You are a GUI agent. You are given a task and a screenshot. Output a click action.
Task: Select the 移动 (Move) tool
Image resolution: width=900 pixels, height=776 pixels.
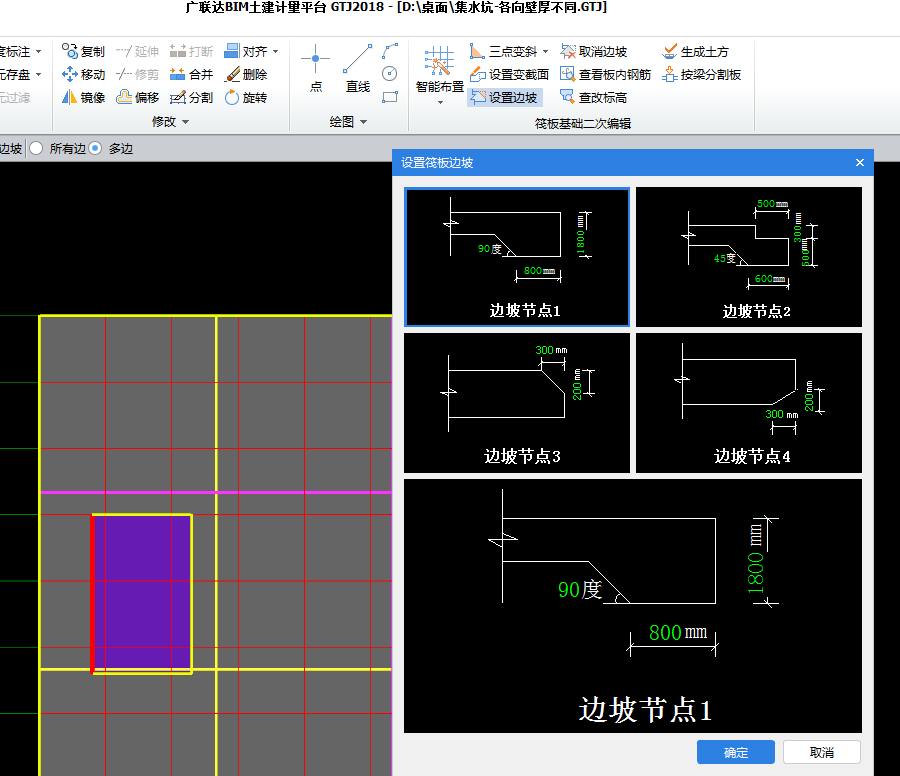point(84,75)
